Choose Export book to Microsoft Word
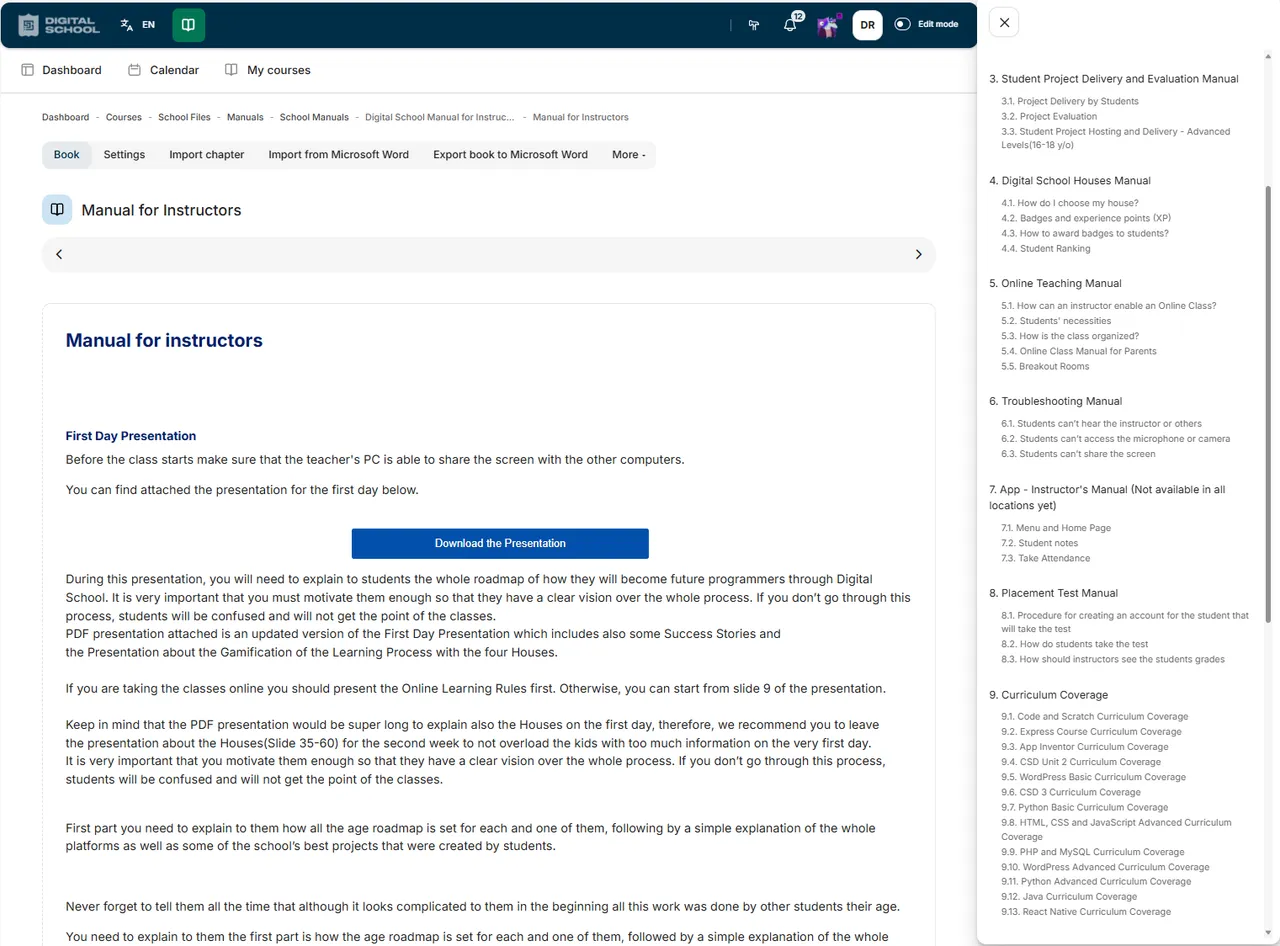This screenshot has width=1280, height=946. pos(510,155)
